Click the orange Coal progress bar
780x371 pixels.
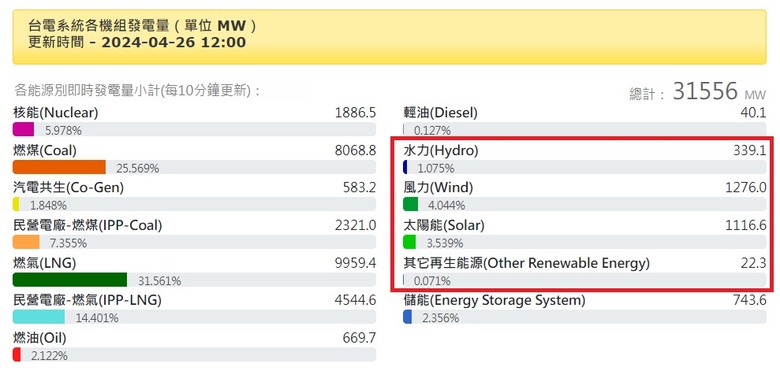pos(59,167)
